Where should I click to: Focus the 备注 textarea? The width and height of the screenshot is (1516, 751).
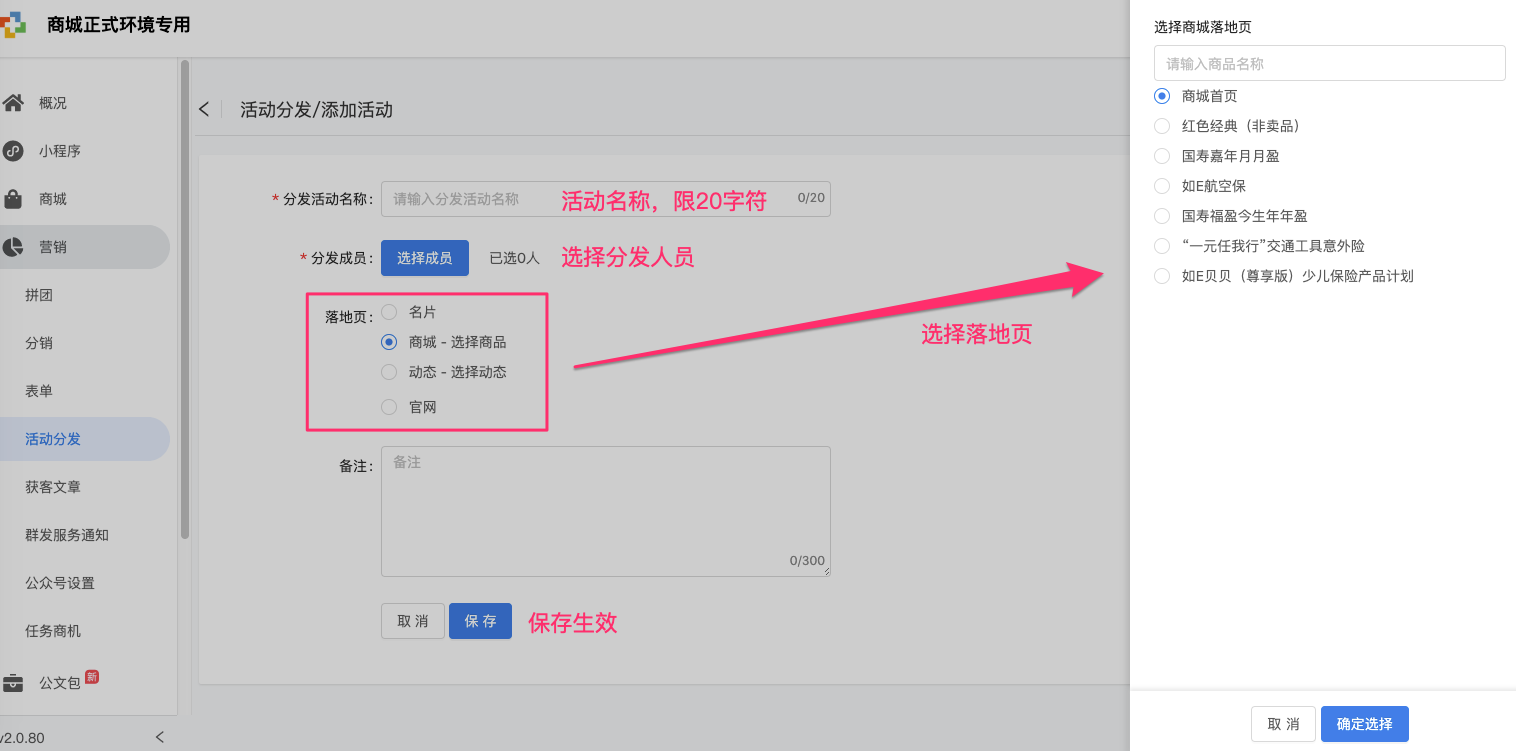tap(605, 511)
